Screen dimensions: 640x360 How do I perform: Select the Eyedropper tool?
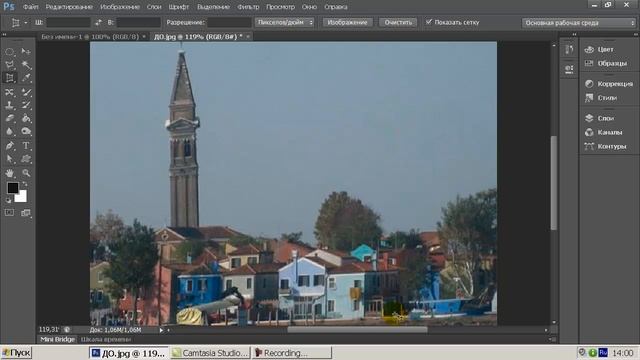tap(26, 78)
